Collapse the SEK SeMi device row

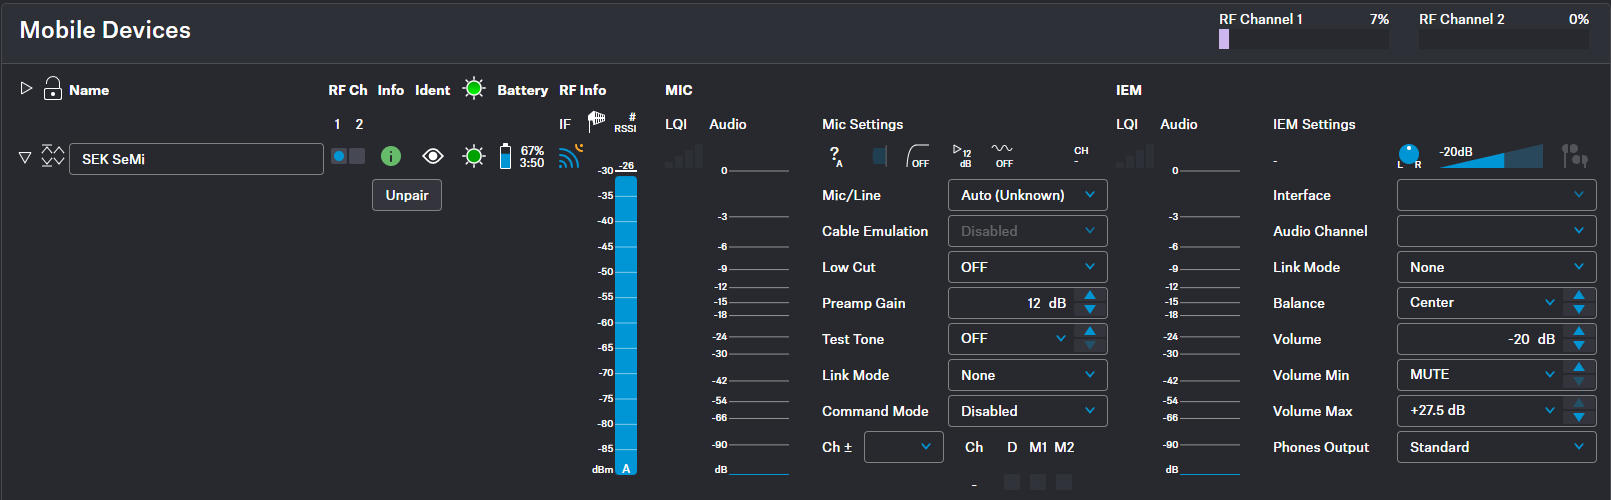tap(25, 158)
